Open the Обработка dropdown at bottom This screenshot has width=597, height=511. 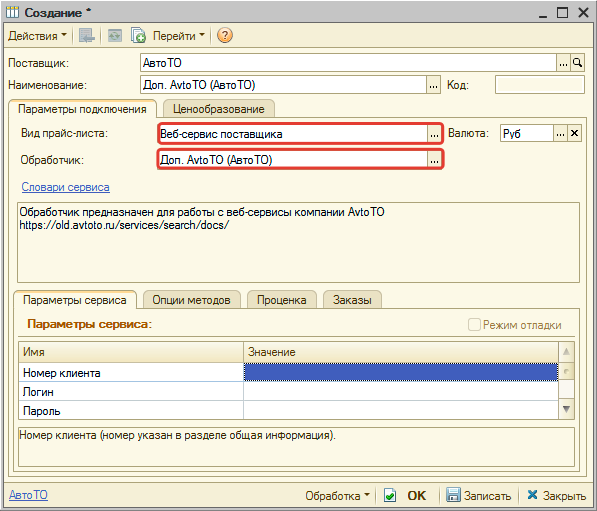[x=337, y=495]
